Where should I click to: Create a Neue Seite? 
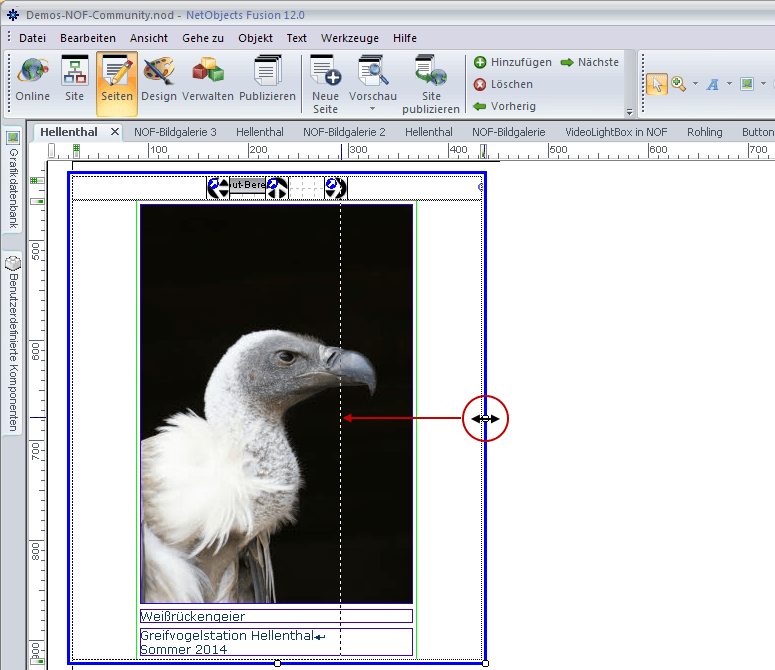[x=325, y=80]
